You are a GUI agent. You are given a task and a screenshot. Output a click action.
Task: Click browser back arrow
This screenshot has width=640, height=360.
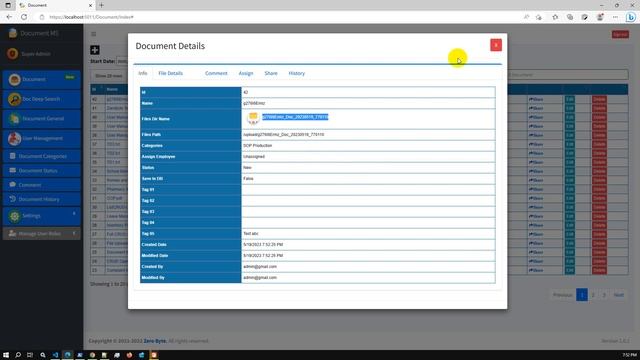tap(9, 17)
